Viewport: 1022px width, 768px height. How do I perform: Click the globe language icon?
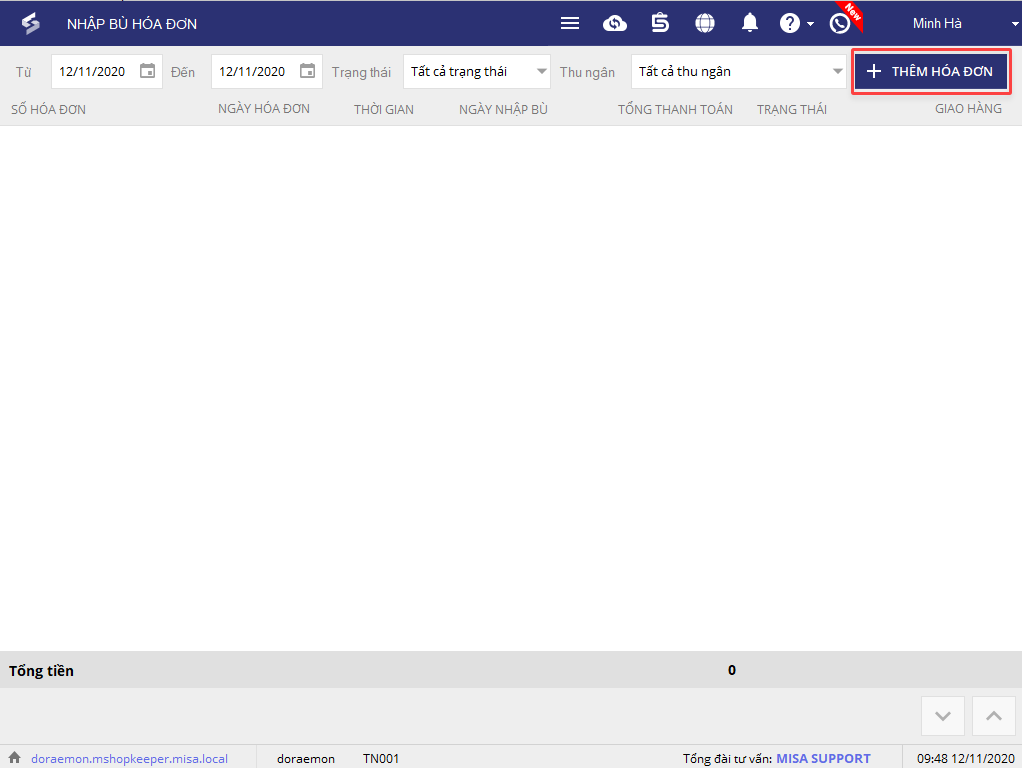(x=705, y=23)
